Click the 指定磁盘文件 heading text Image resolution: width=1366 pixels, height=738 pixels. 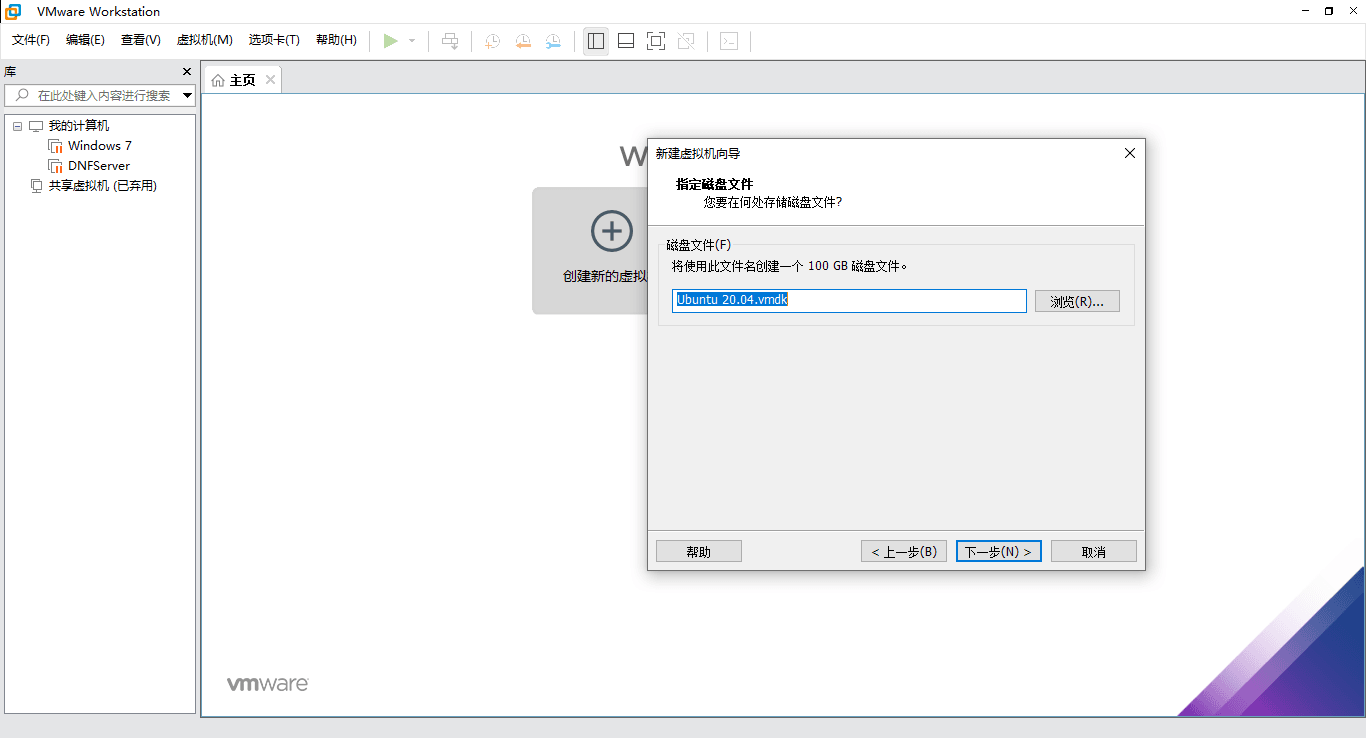click(714, 184)
